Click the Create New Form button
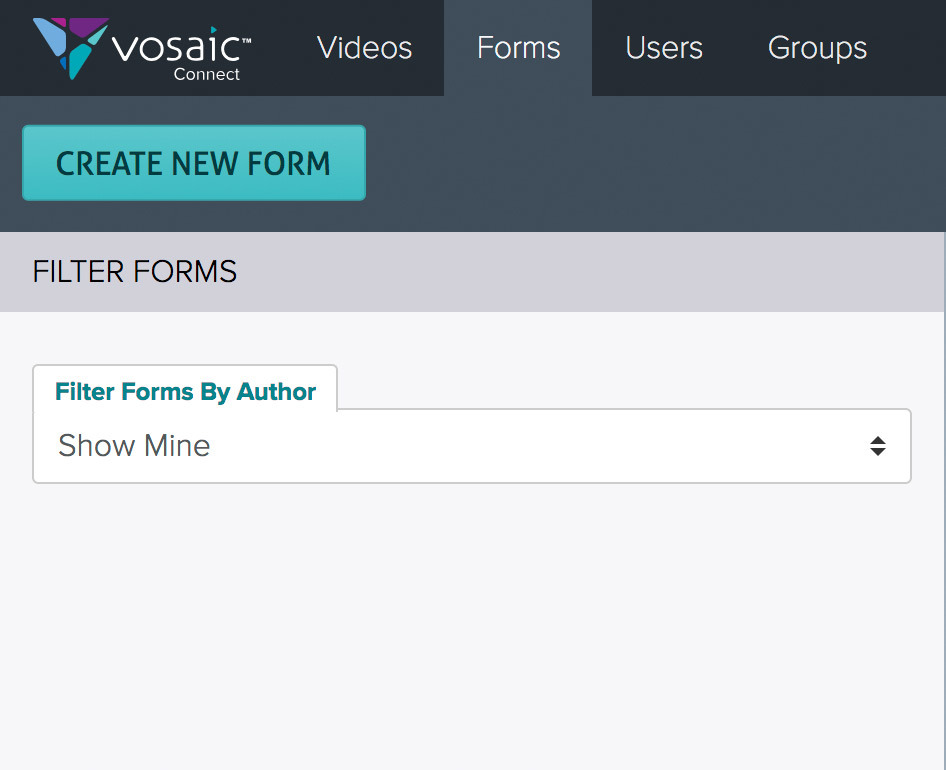Viewport: 946px width, 770px height. 194,163
